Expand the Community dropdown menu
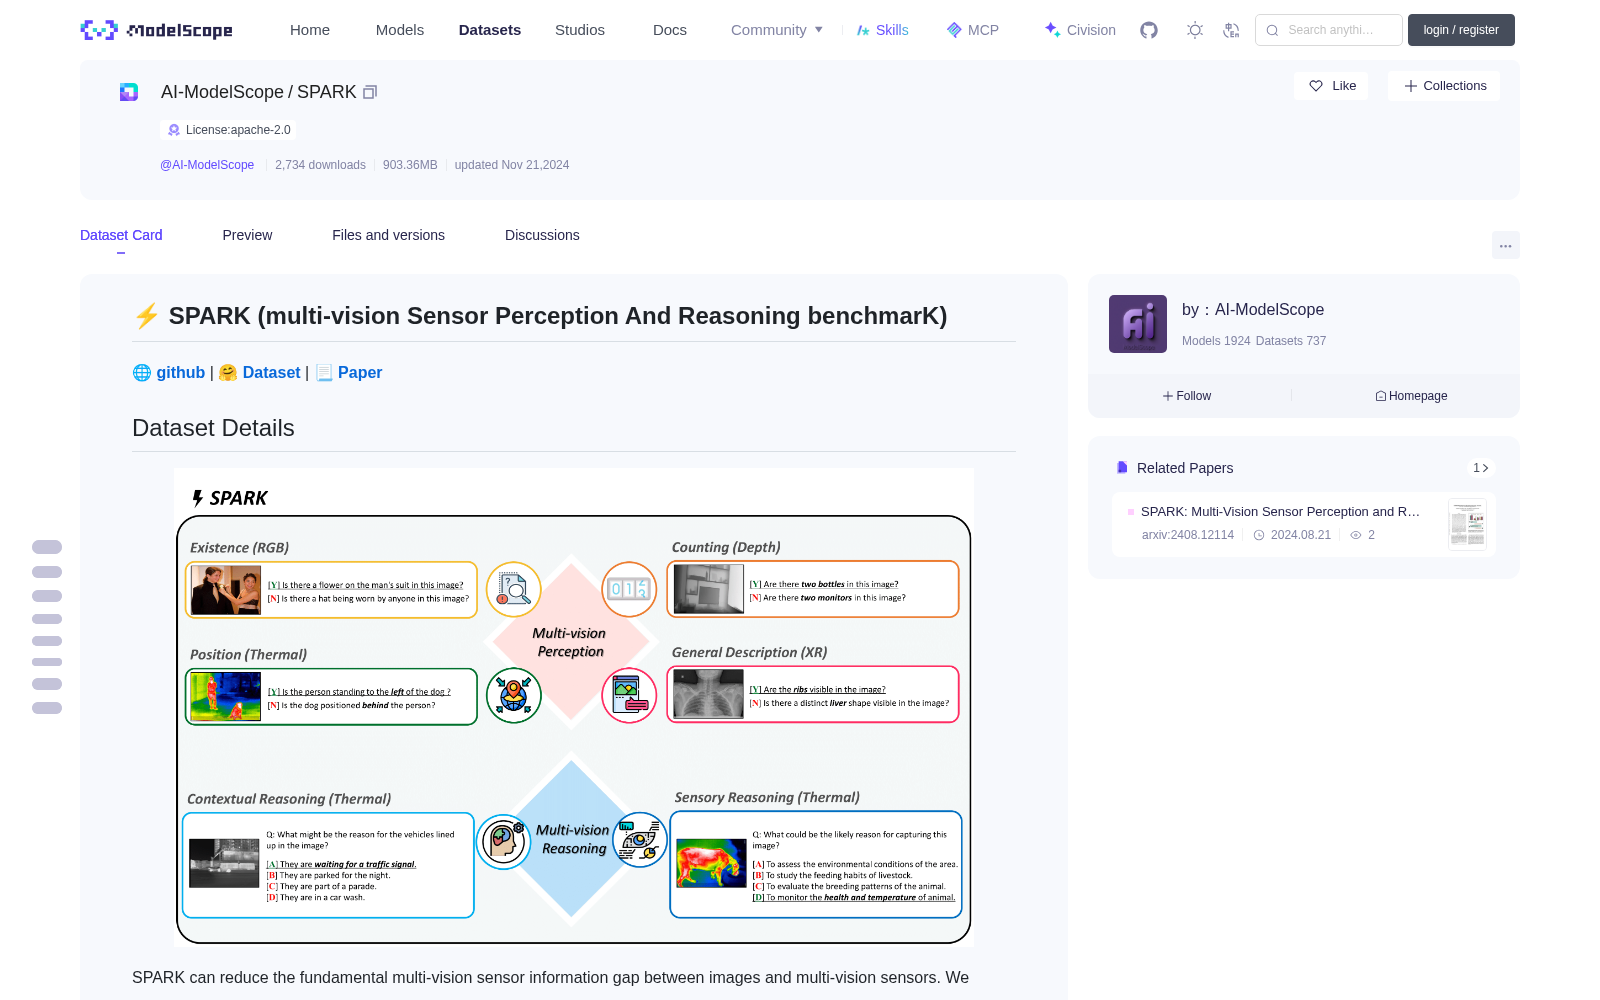 point(777,30)
